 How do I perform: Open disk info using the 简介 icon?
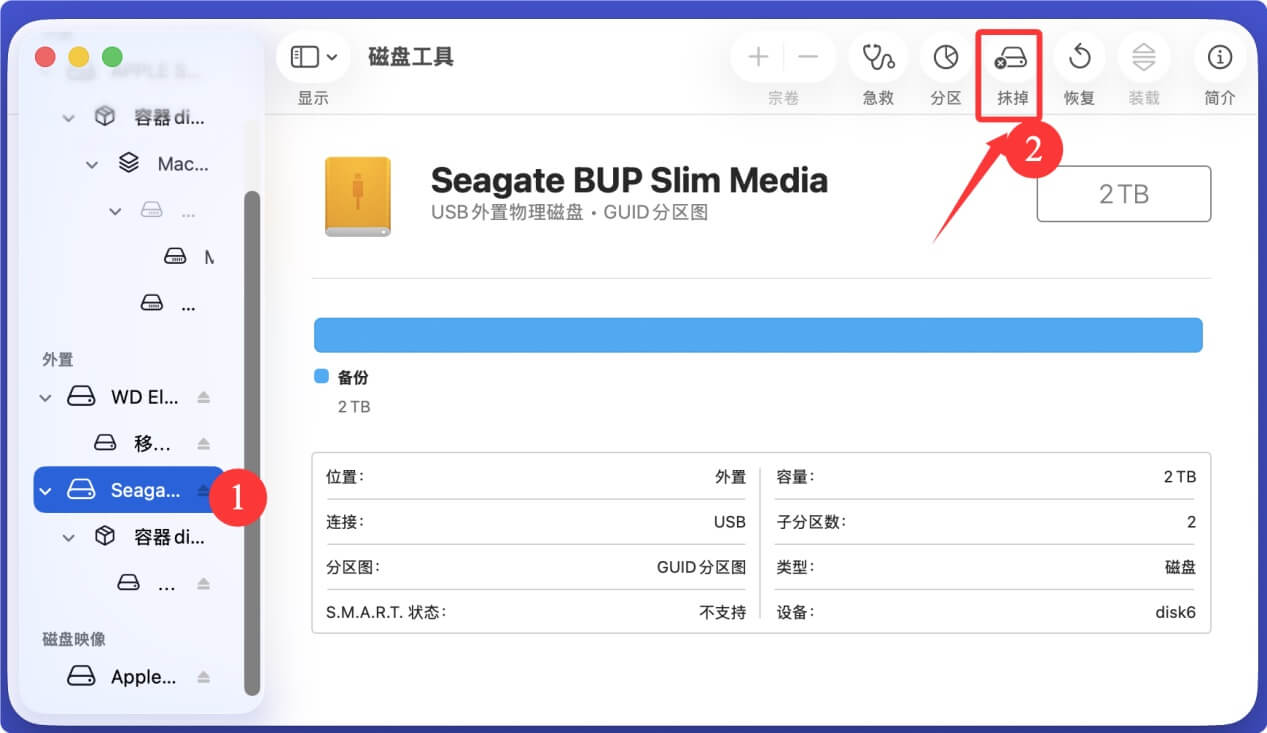click(1219, 57)
